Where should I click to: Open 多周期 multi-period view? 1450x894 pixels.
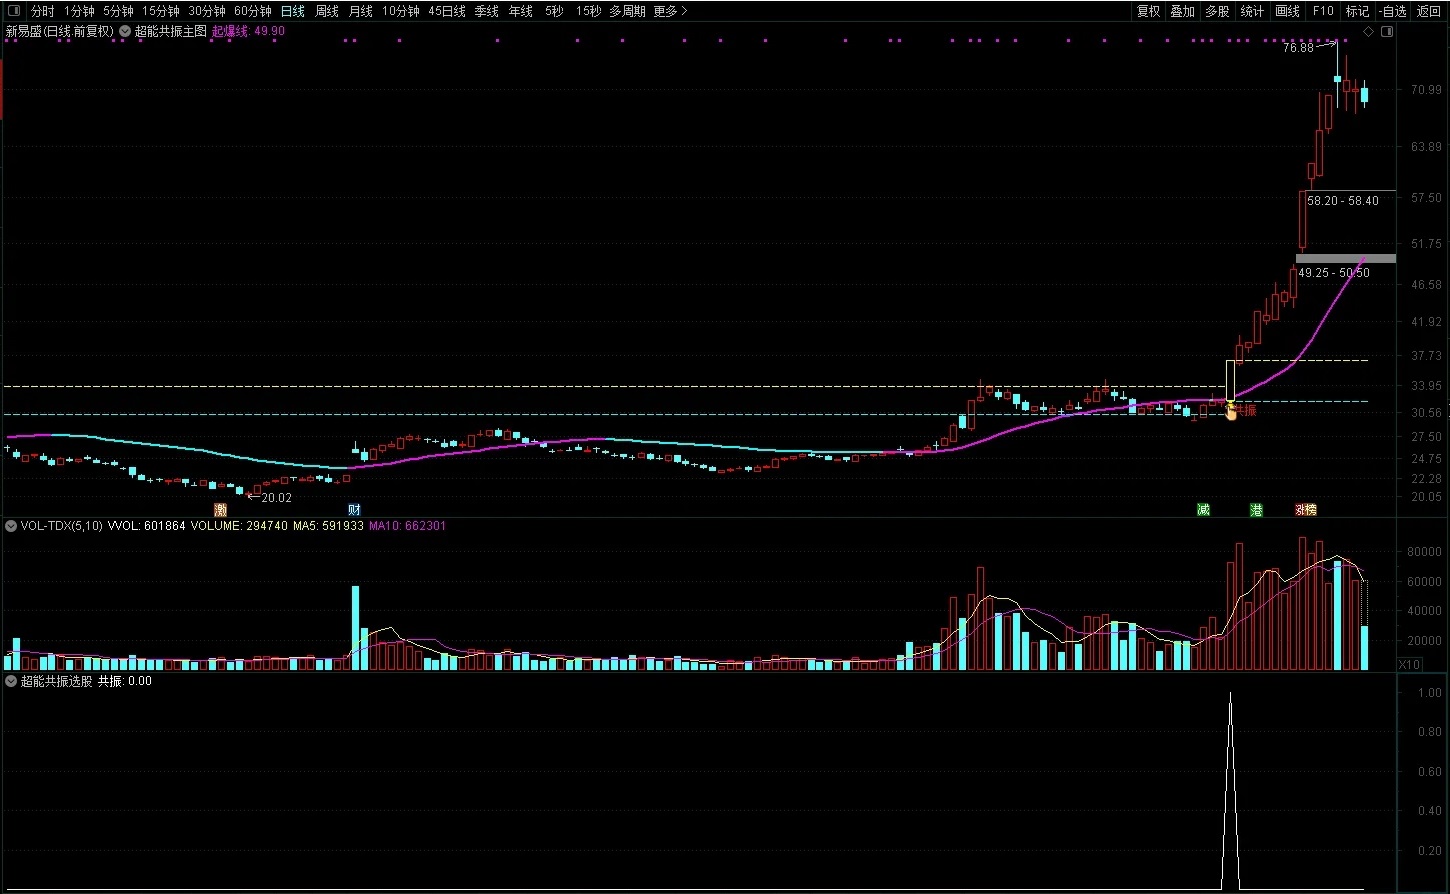pos(627,11)
